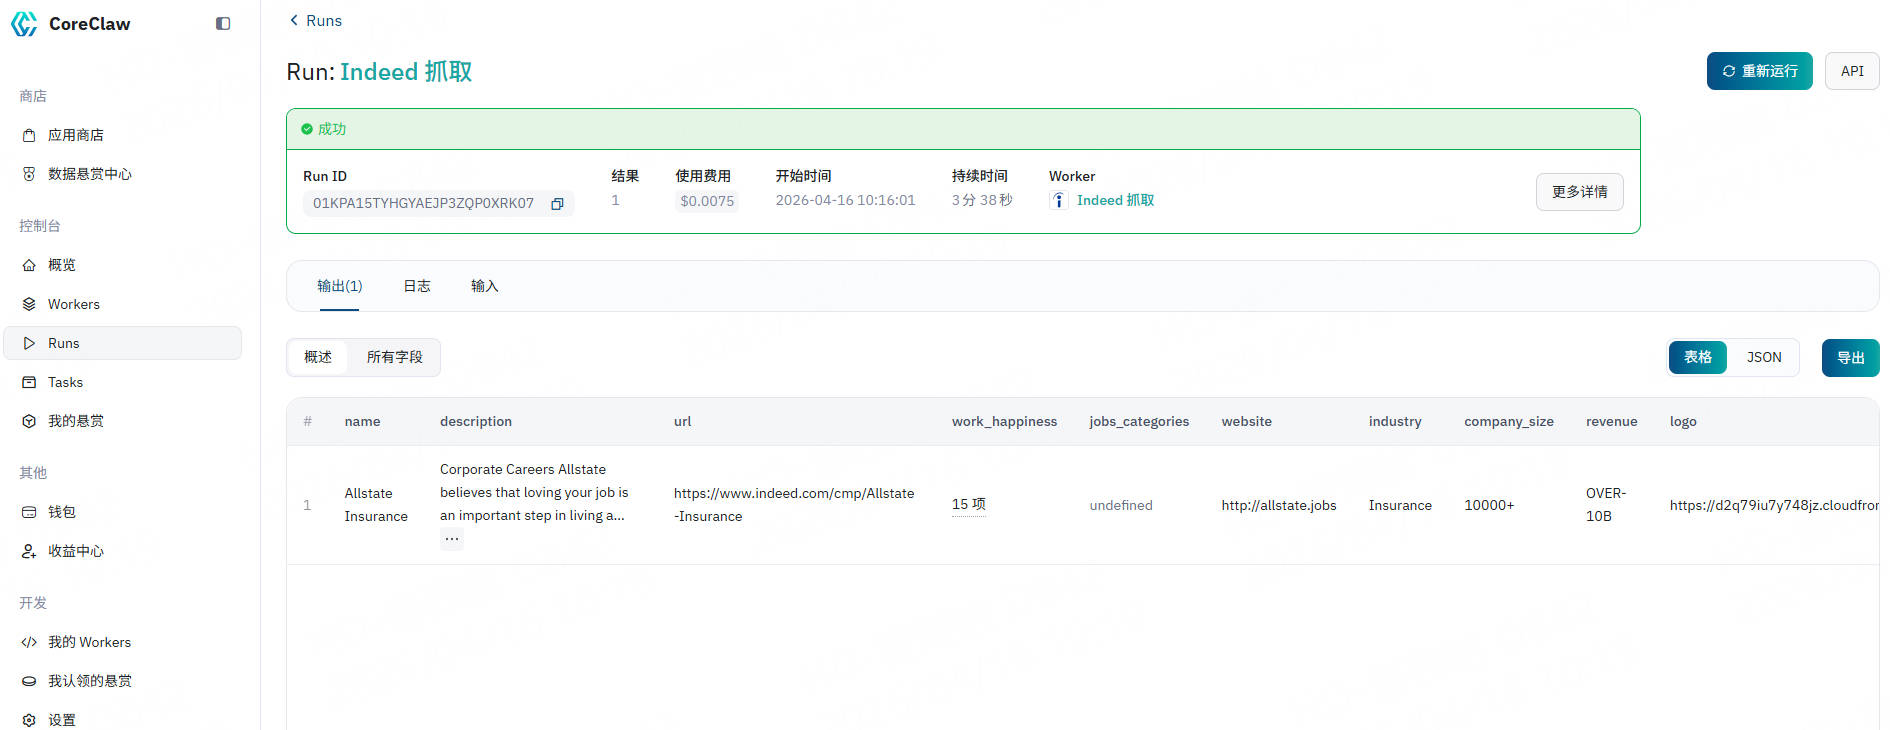Image resolution: width=1890 pixels, height=730 pixels.
Task: Click the 重新运行 button
Action: tap(1759, 71)
